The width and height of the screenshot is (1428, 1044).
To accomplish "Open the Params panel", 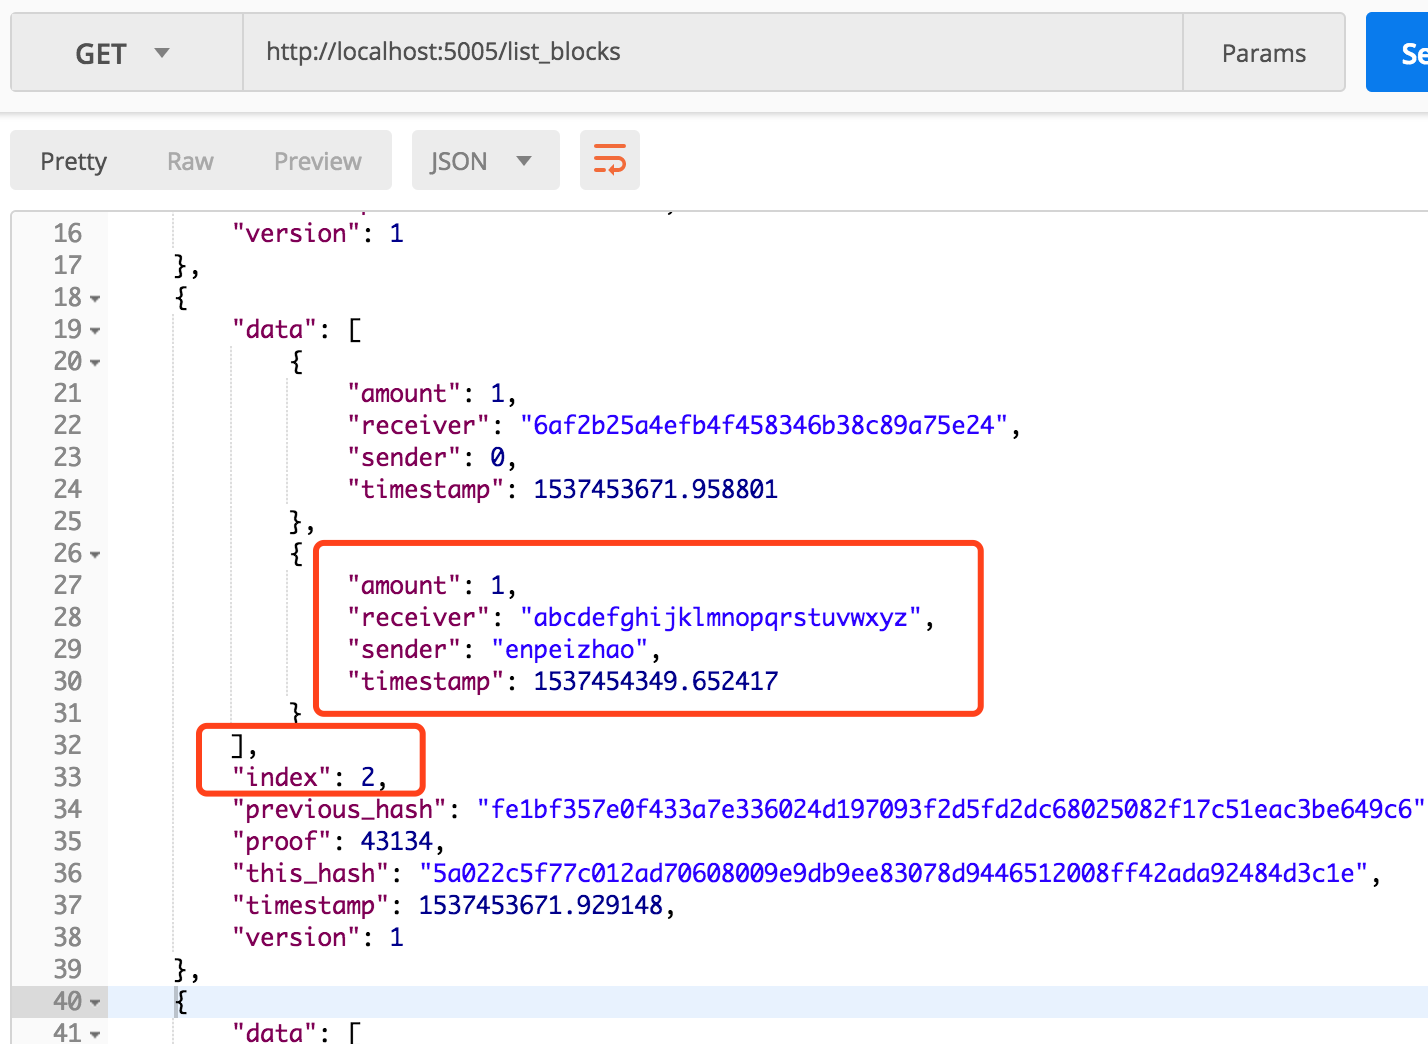I will pos(1263,53).
